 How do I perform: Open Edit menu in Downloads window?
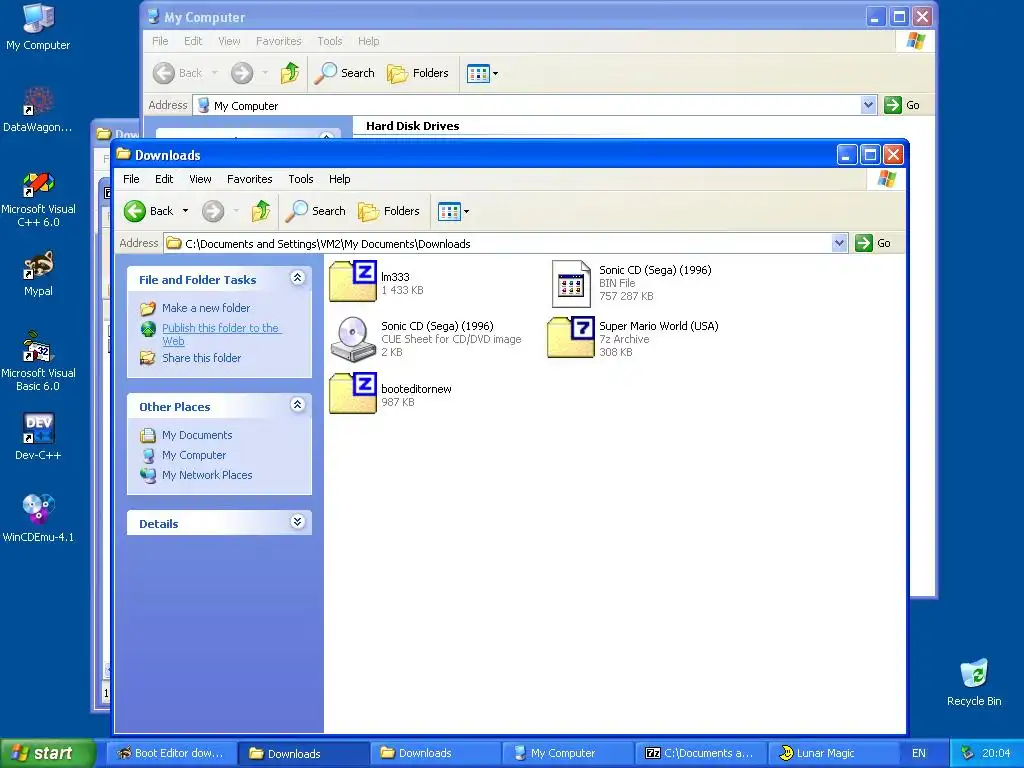[x=164, y=179]
